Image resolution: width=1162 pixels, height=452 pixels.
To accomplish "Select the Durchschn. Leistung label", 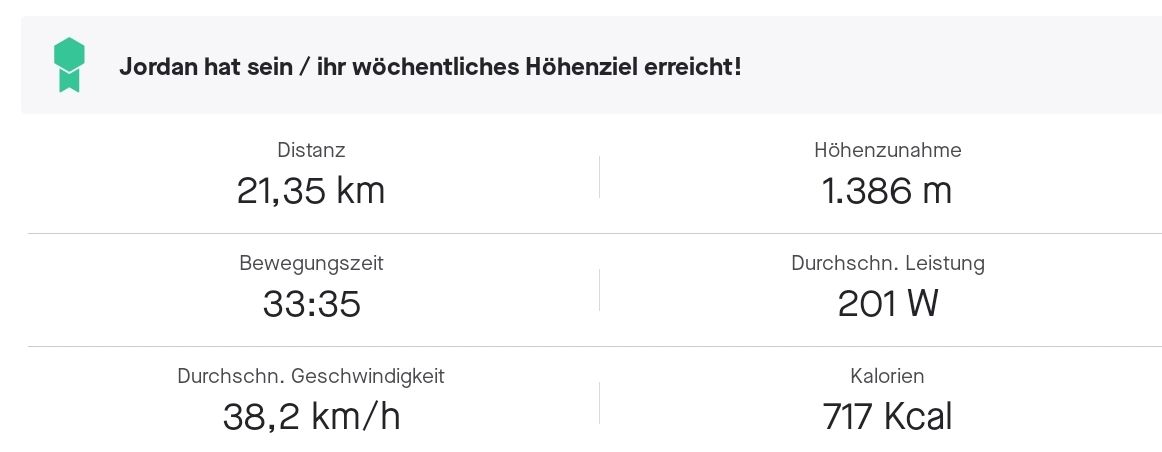I will coord(888,264).
